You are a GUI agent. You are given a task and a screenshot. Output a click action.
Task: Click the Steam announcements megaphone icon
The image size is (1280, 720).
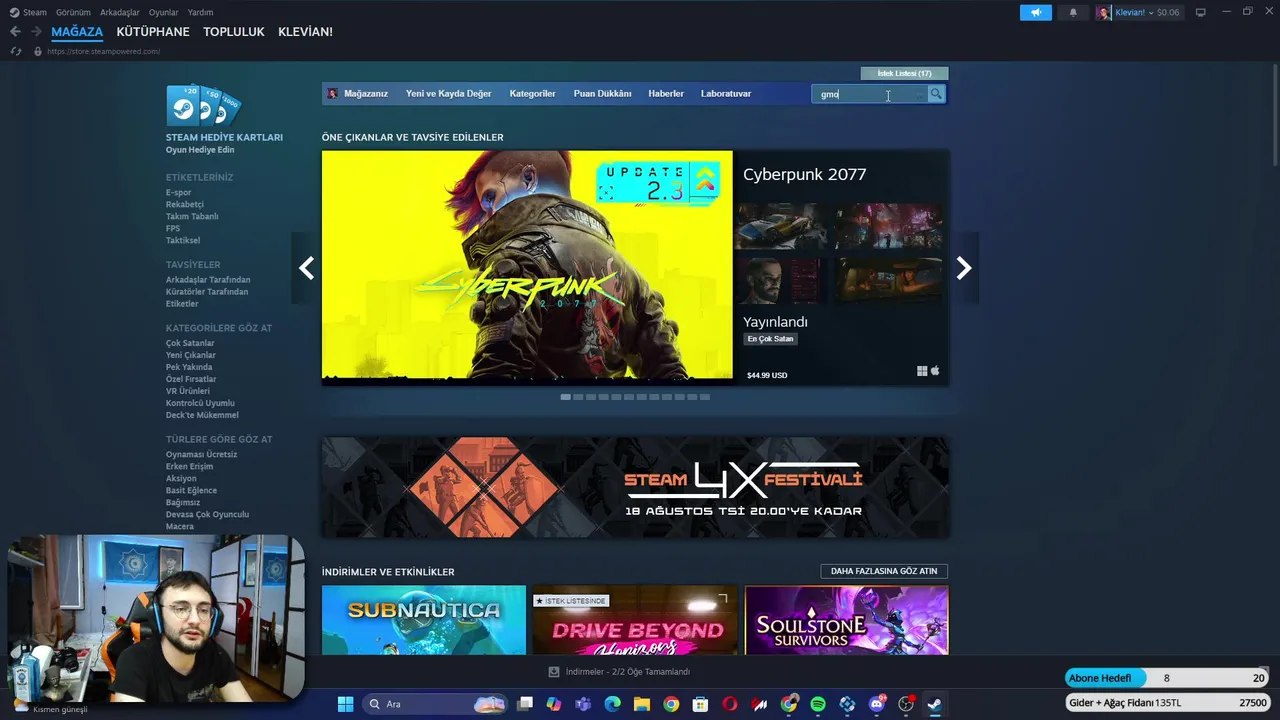click(x=1036, y=13)
